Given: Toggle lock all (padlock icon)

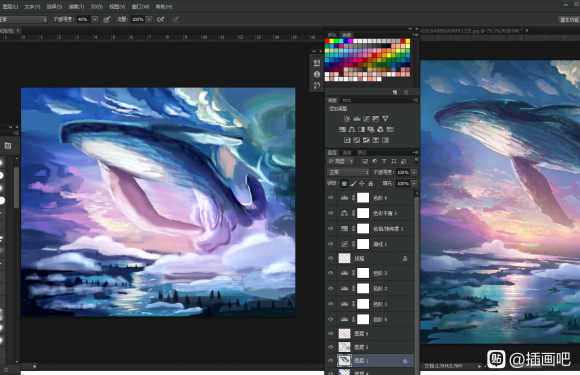Looking at the screenshot, I should (x=371, y=183).
